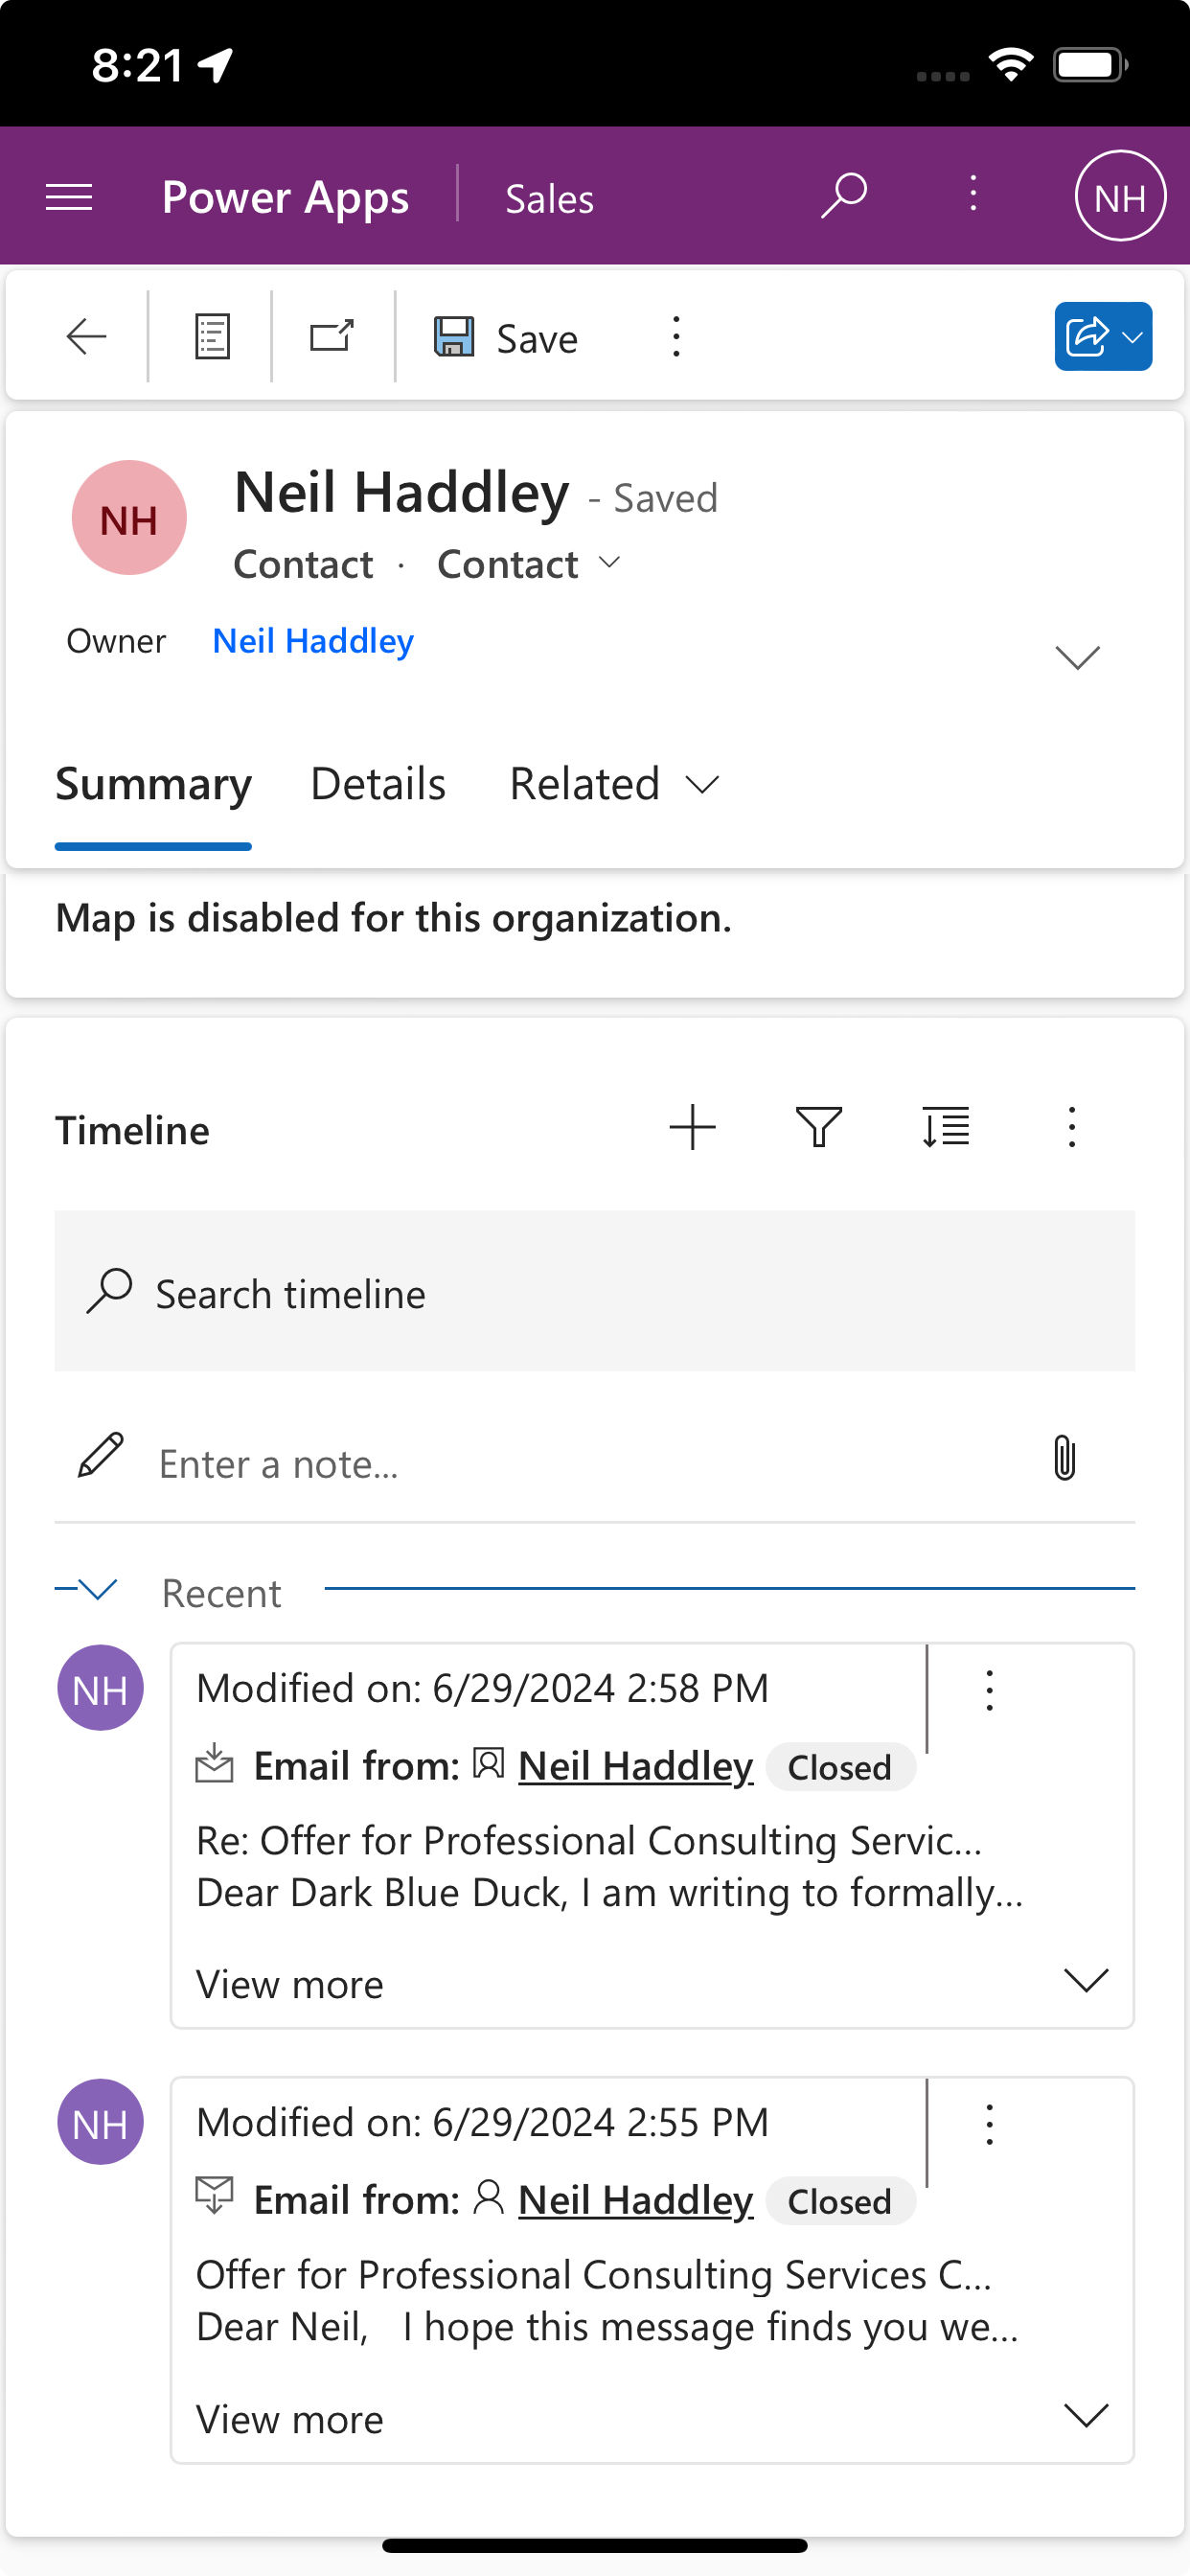The image size is (1190, 2576).
Task: Focus the Search timeline field
Action: [x=595, y=1292]
